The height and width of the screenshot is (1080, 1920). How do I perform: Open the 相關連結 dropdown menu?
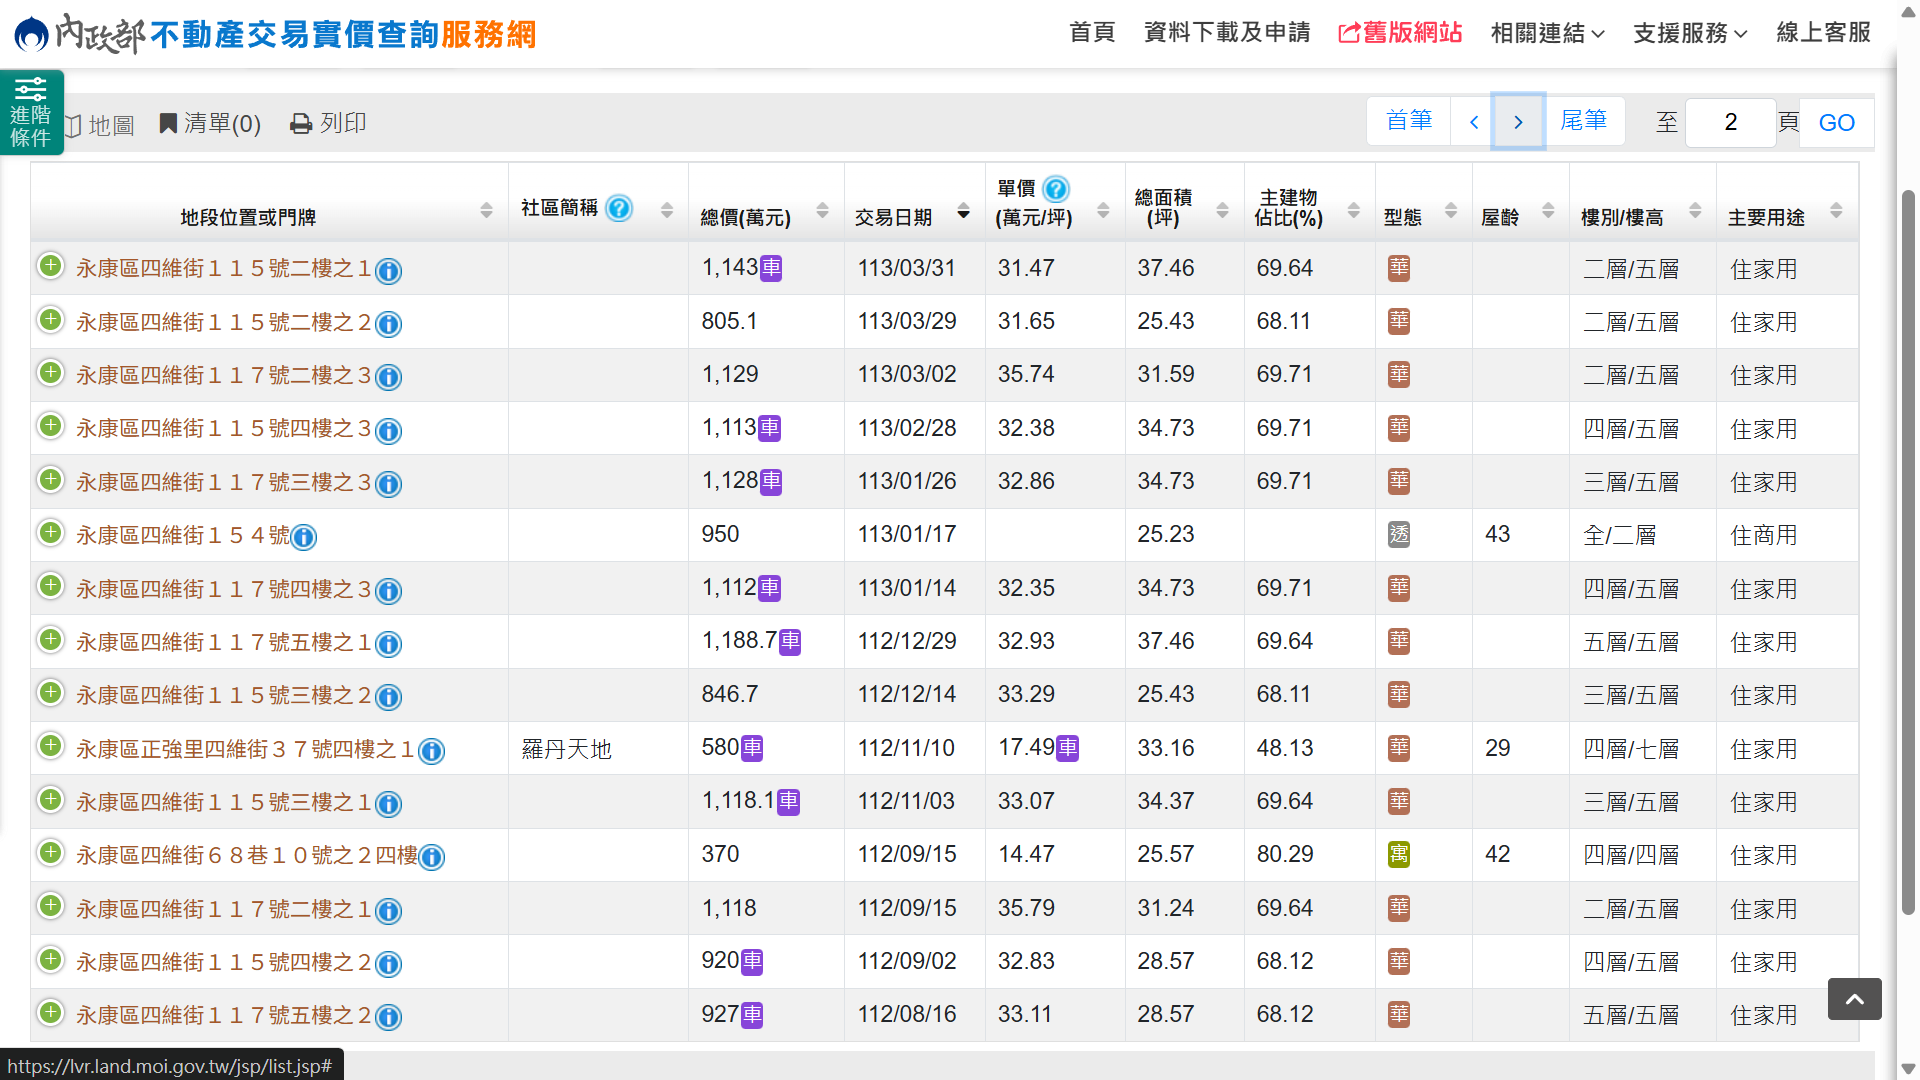[x=1547, y=33]
